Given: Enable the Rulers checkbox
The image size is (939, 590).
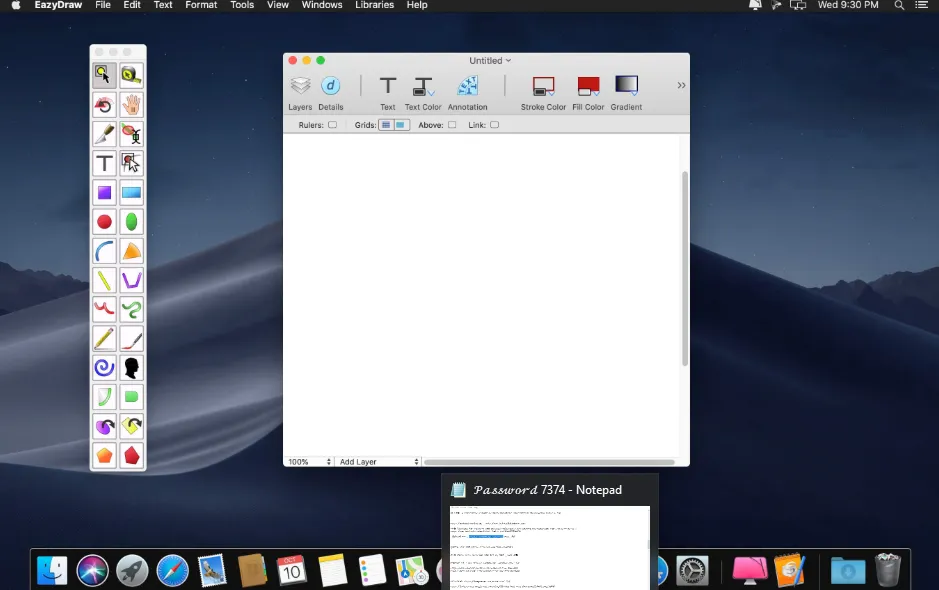Looking at the screenshot, I should [x=332, y=125].
